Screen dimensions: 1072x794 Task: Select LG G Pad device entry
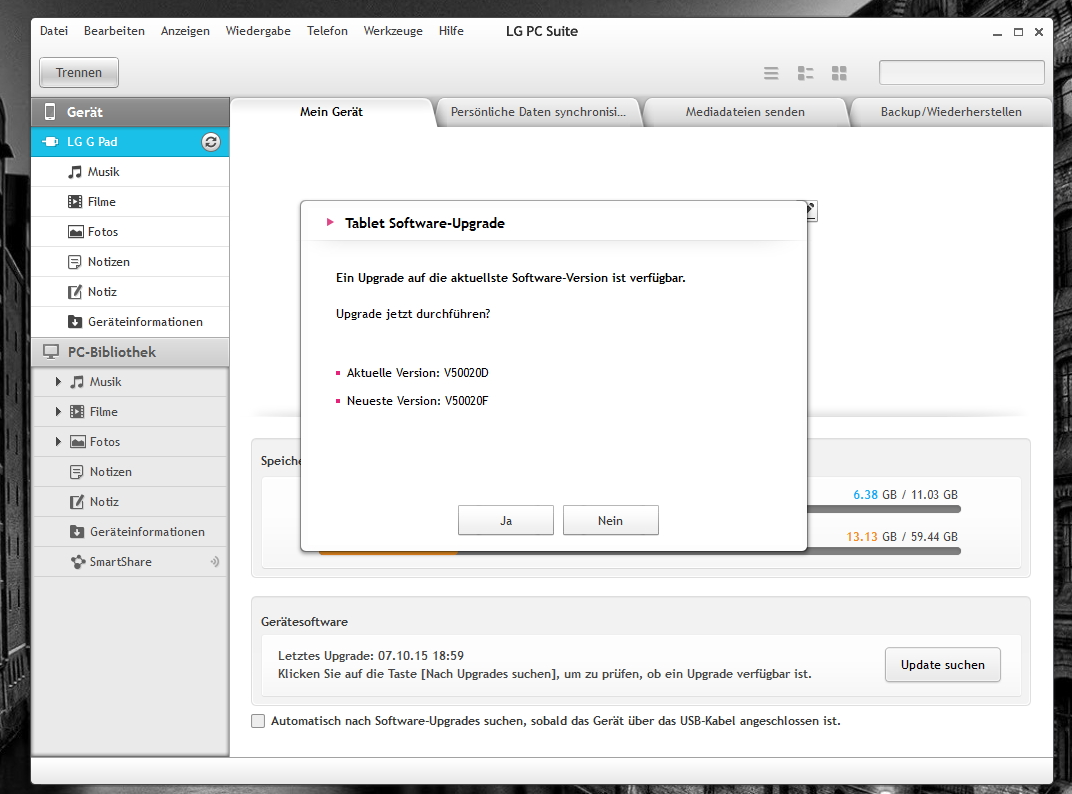pos(130,142)
